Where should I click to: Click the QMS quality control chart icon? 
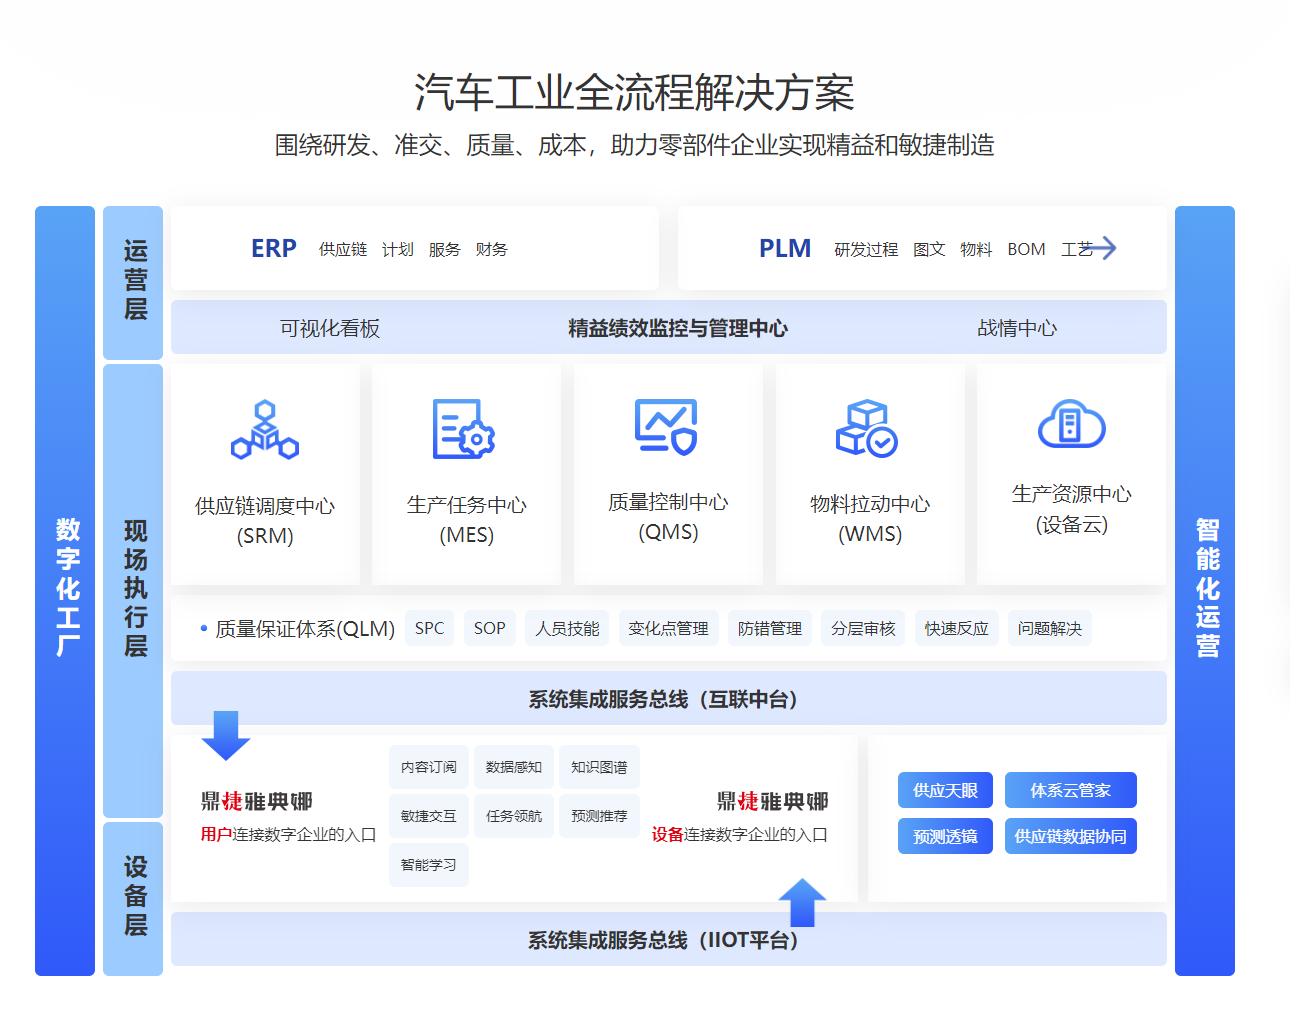pos(666,427)
